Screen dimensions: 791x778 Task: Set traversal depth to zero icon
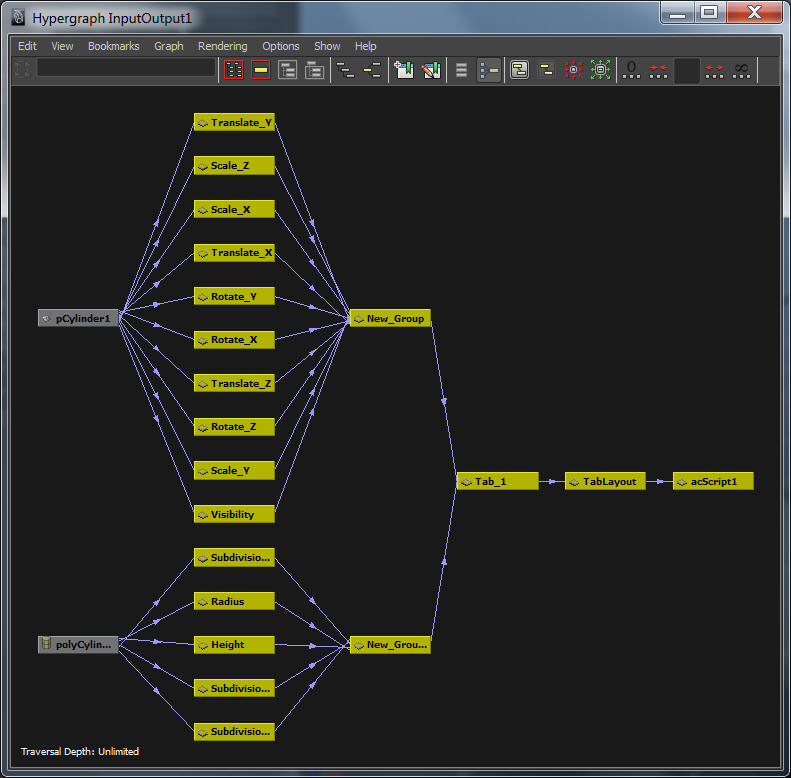pyautogui.click(x=632, y=70)
